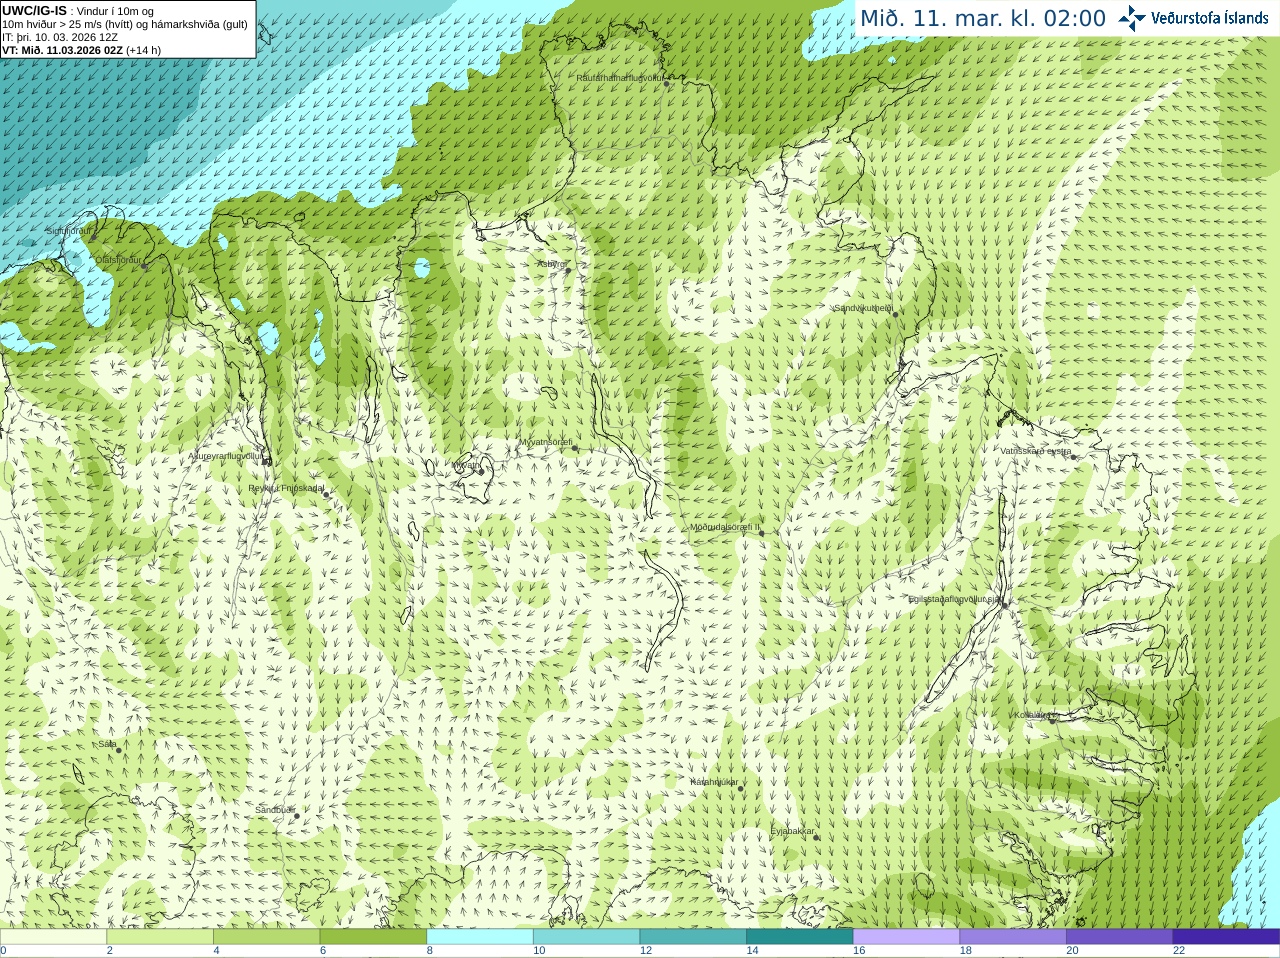Click the Sandbúðir station label
Image resolution: width=1280 pixels, height=958 pixels.
click(x=275, y=810)
